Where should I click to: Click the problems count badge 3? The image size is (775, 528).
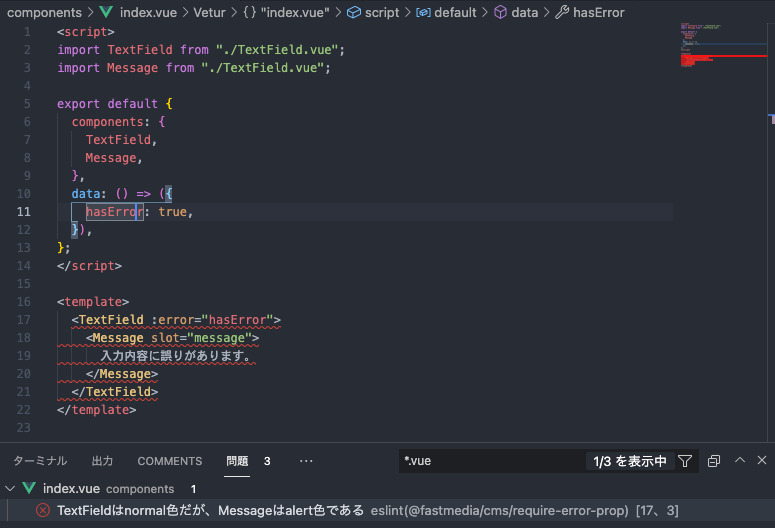click(x=267, y=461)
